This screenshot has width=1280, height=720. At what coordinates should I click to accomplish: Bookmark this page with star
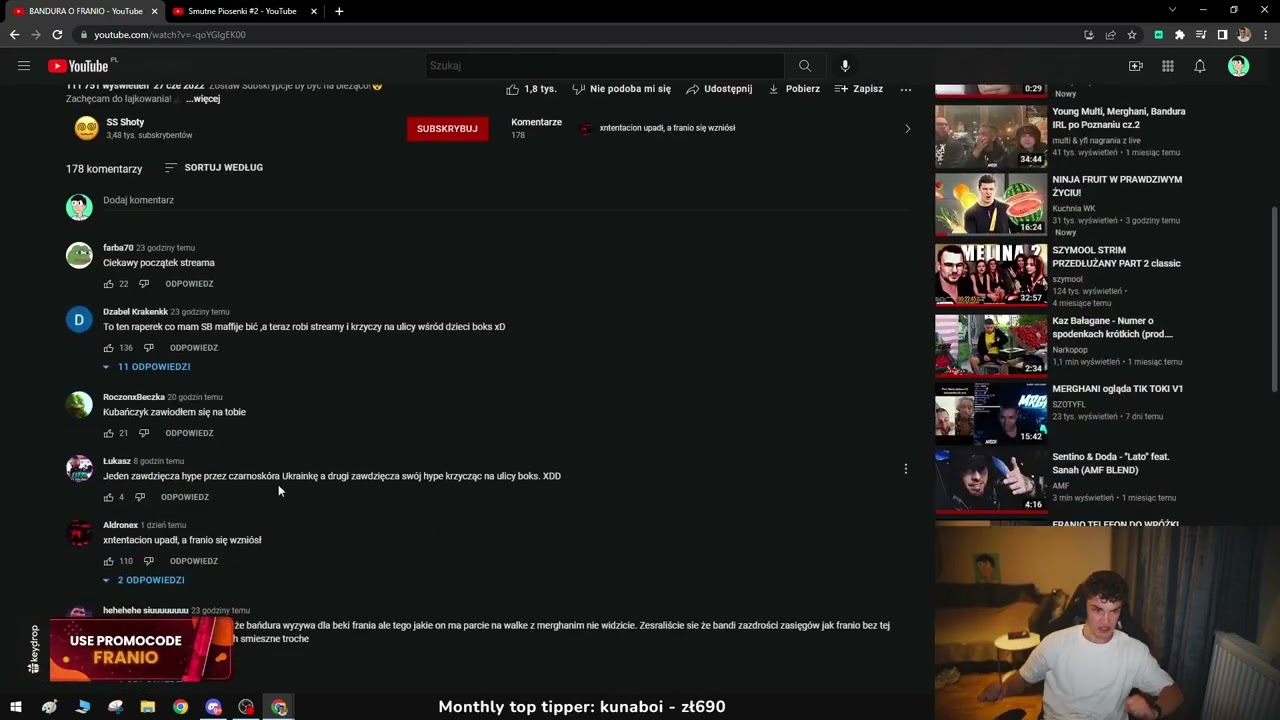[1132, 35]
